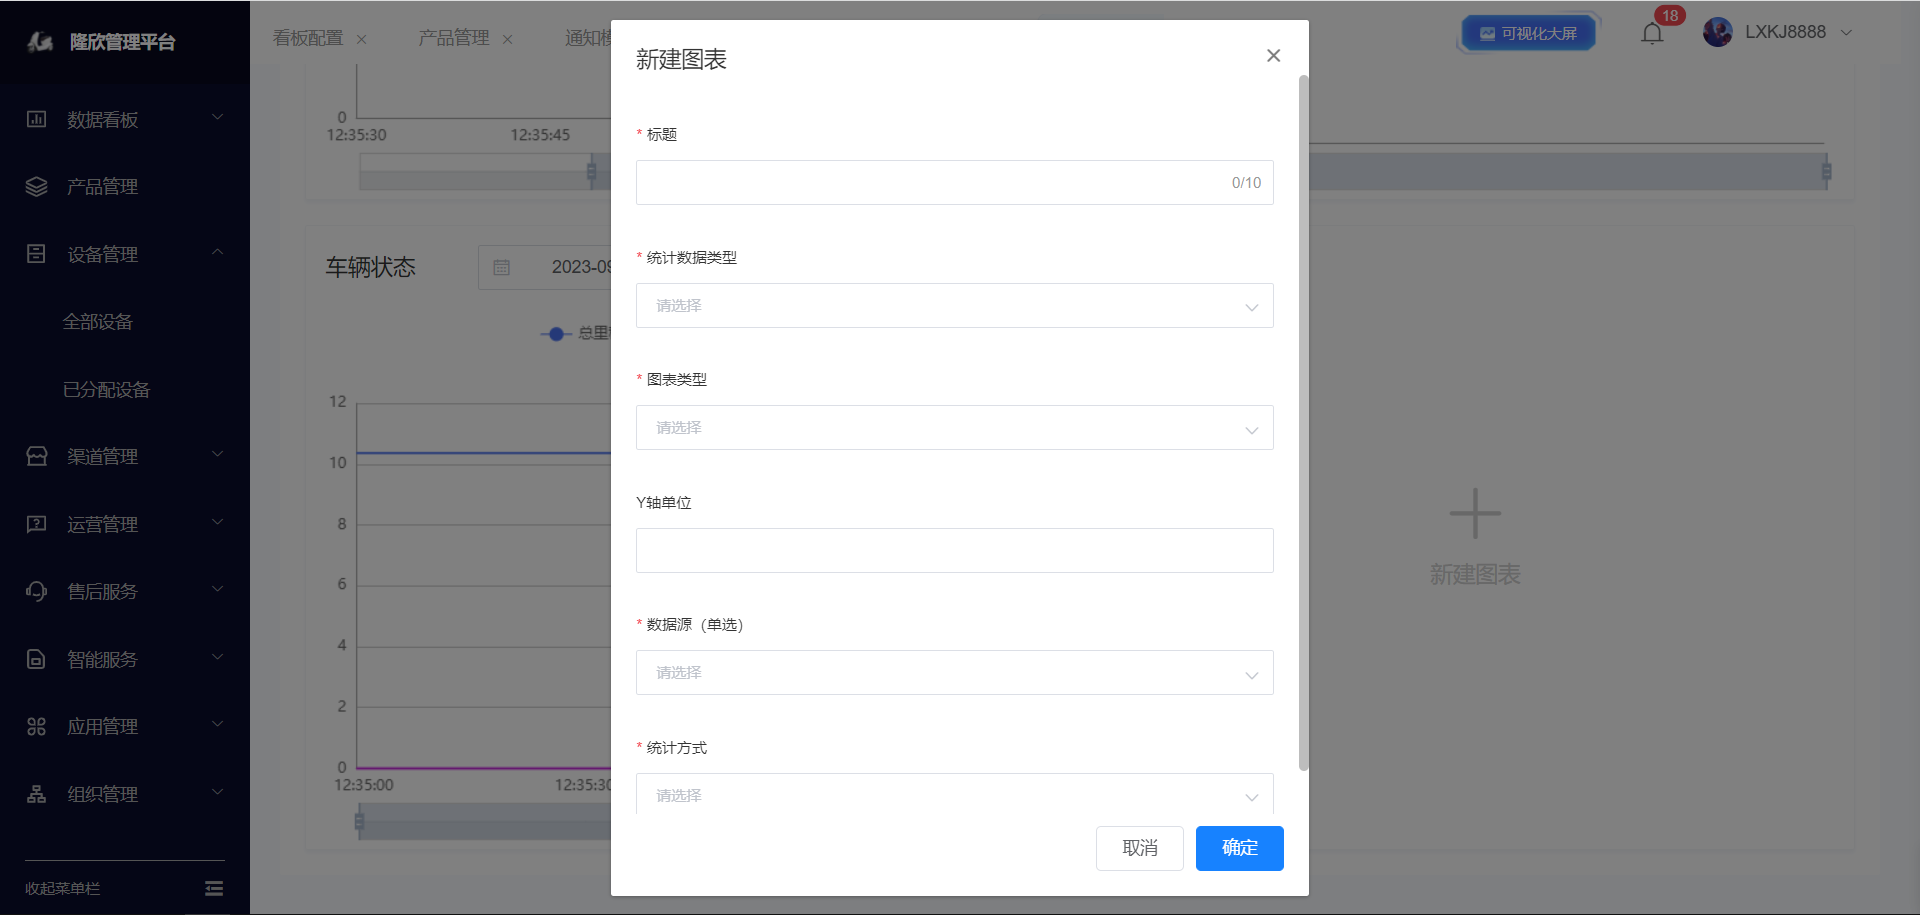Click the notification bell icon

1652,34
